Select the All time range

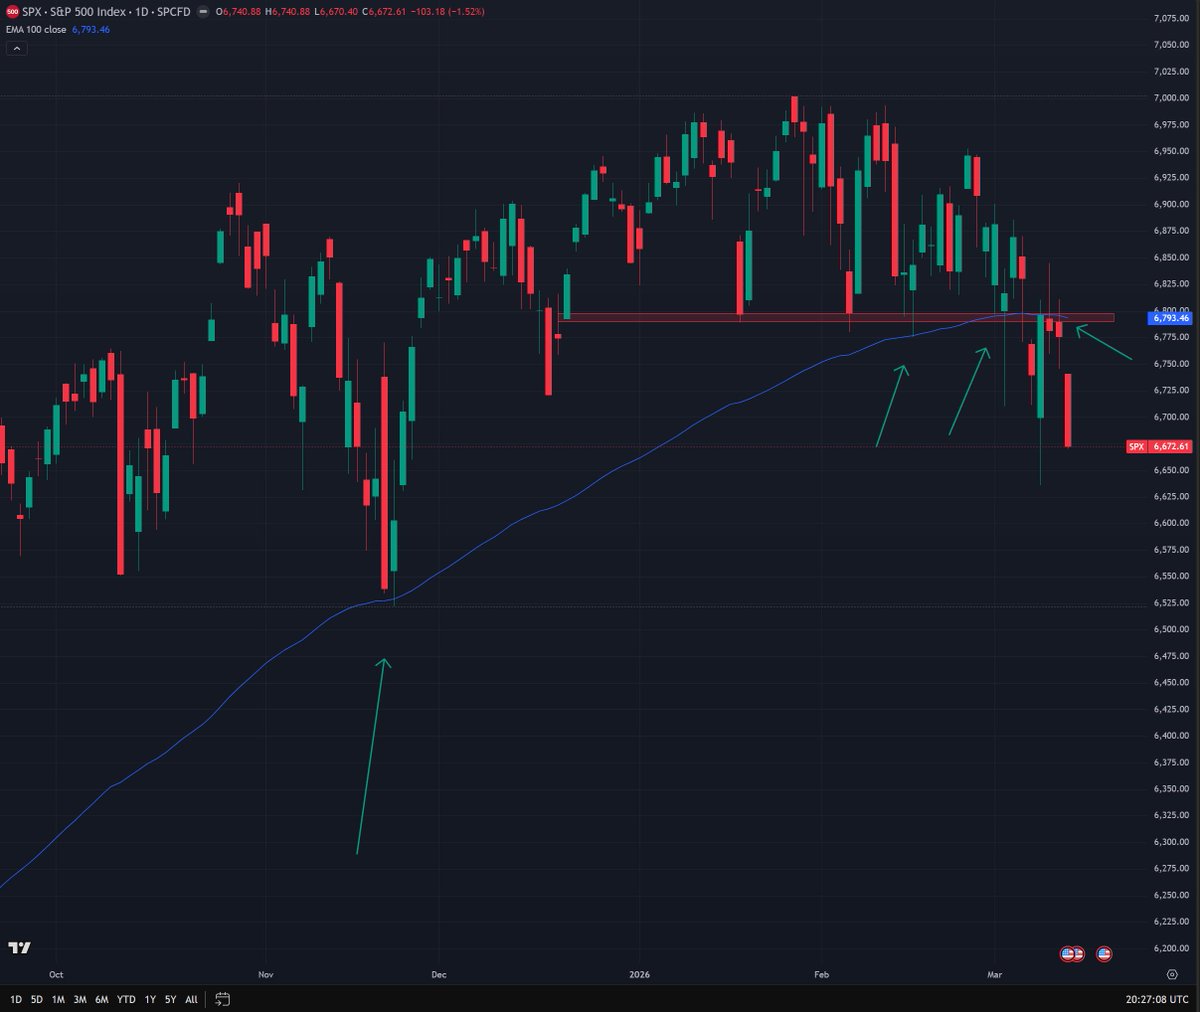(192, 999)
